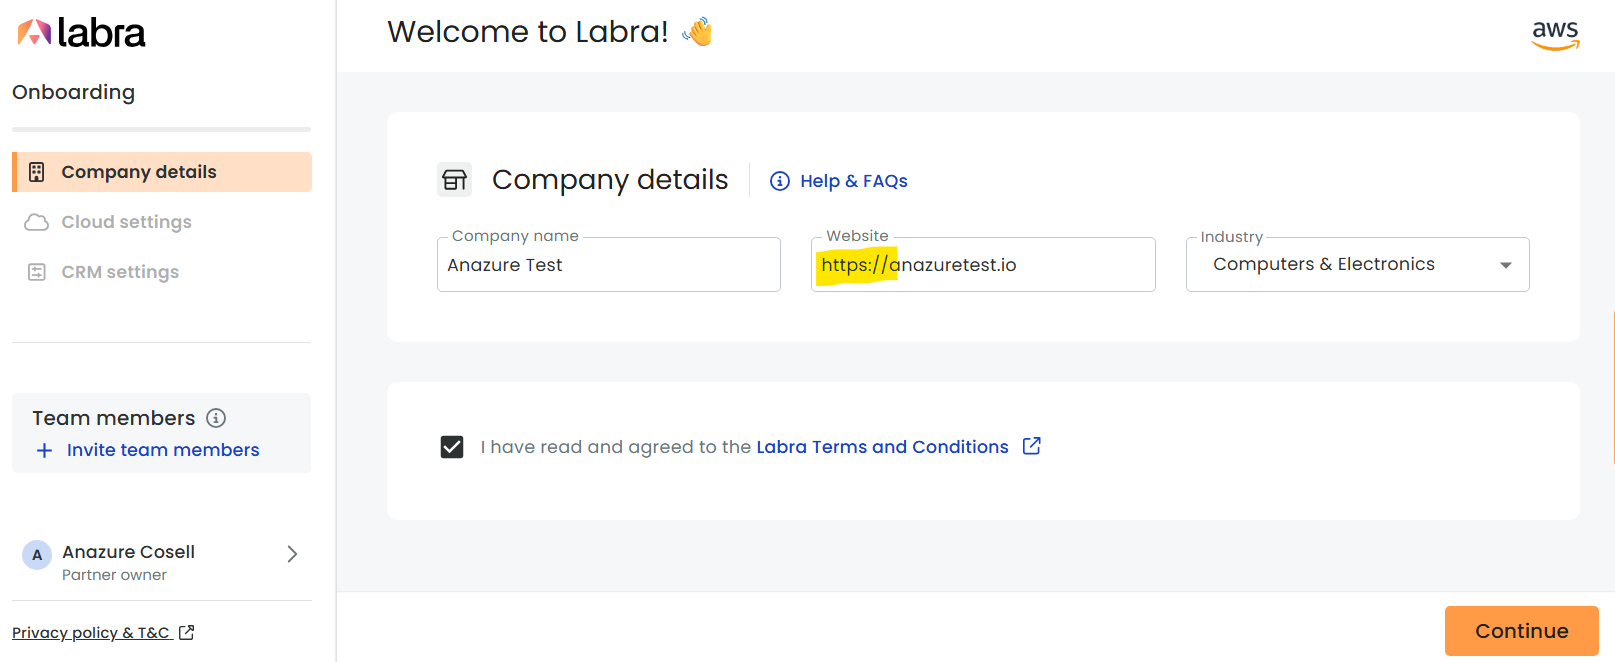Click the plus icon beside Invite team members
1615x662 pixels.
tap(44, 451)
